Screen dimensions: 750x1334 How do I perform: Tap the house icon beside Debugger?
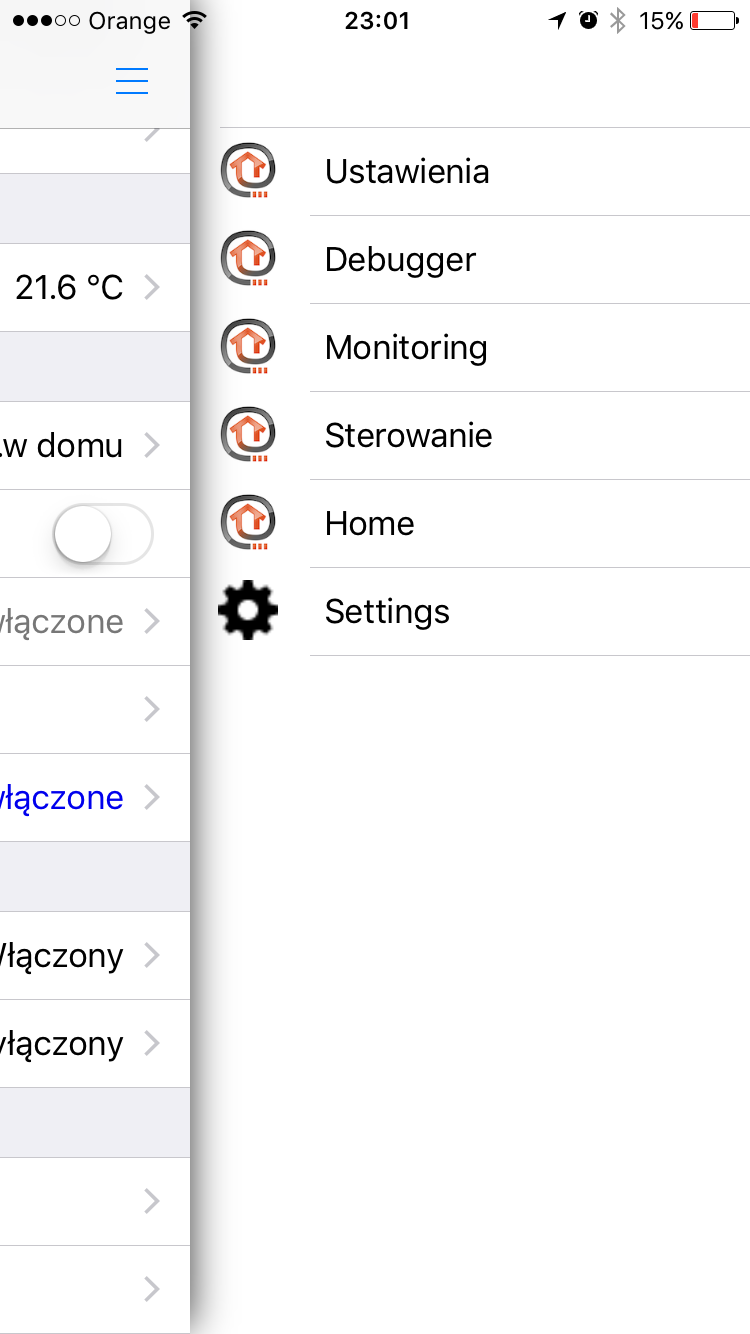pyautogui.click(x=248, y=259)
